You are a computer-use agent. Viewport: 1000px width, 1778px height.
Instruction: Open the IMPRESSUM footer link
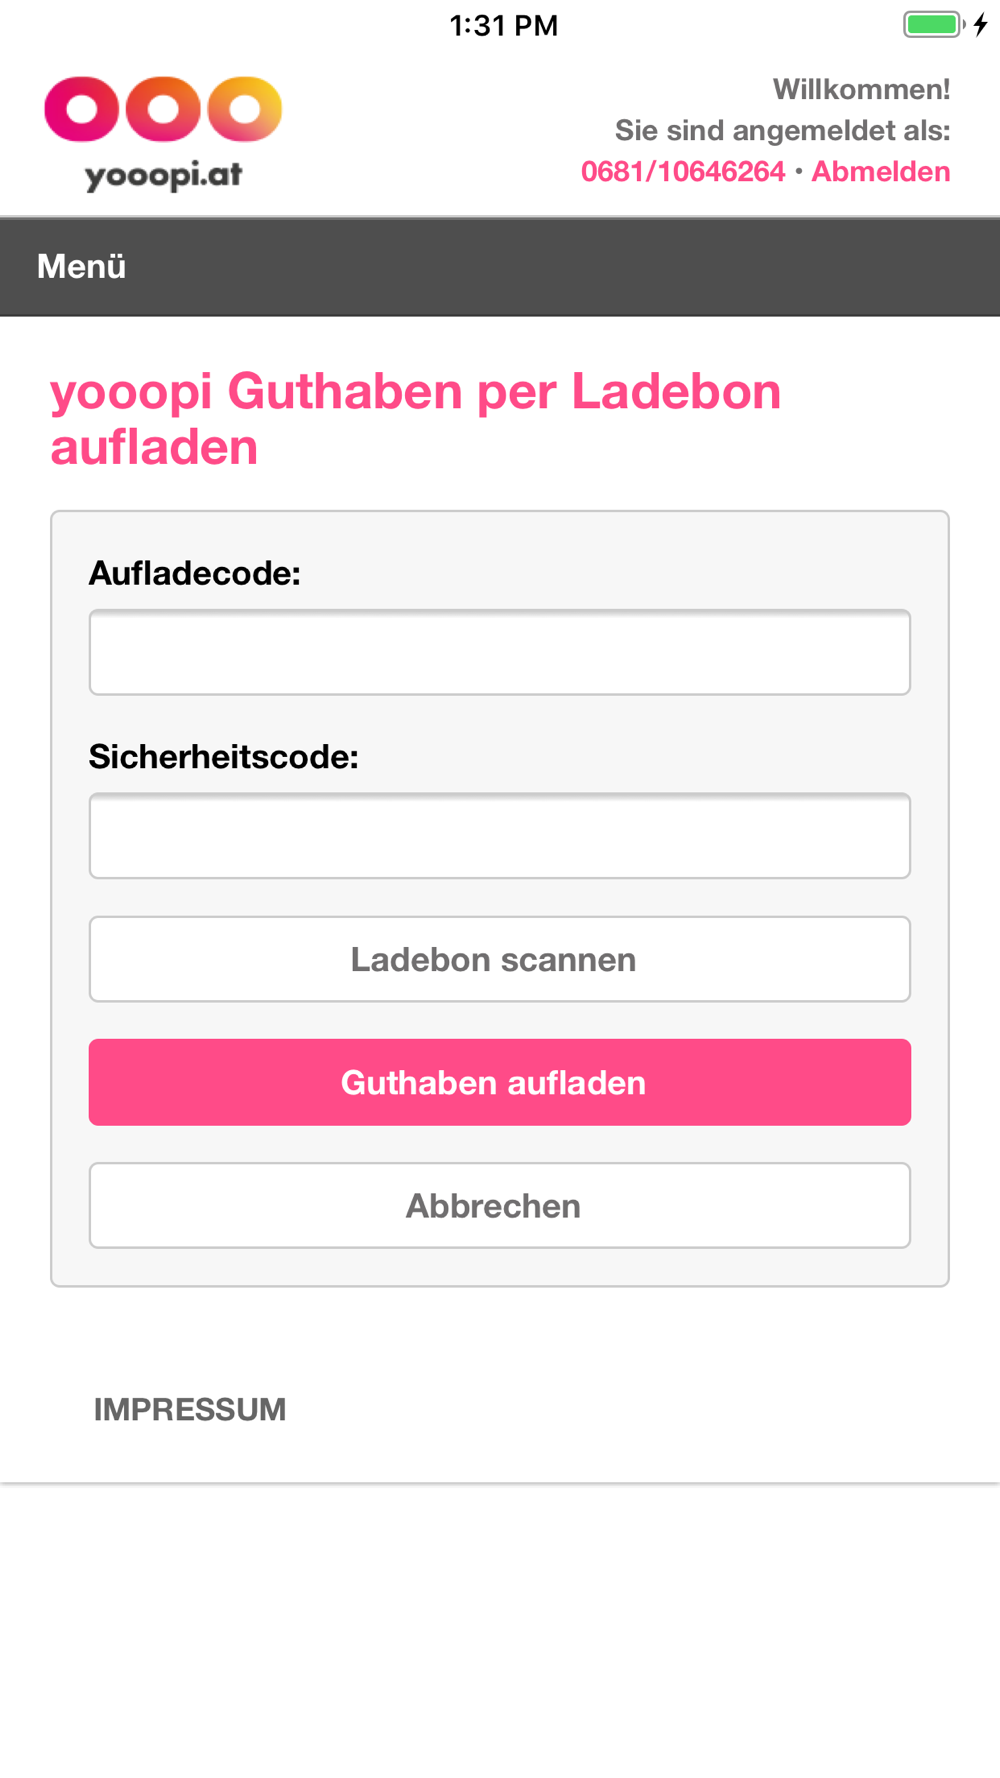point(190,1409)
